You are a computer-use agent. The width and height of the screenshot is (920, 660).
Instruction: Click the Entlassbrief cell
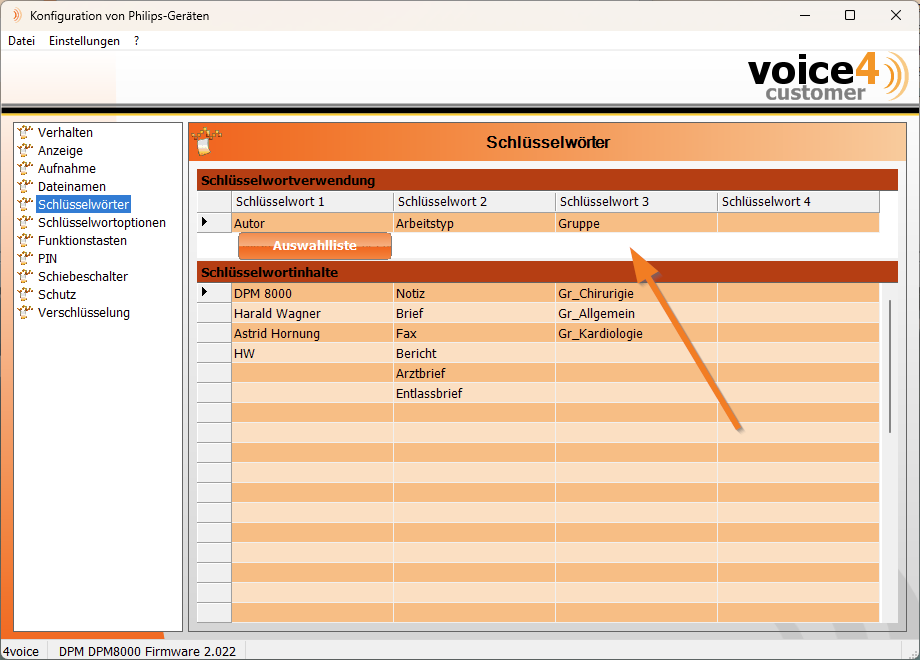(x=474, y=393)
